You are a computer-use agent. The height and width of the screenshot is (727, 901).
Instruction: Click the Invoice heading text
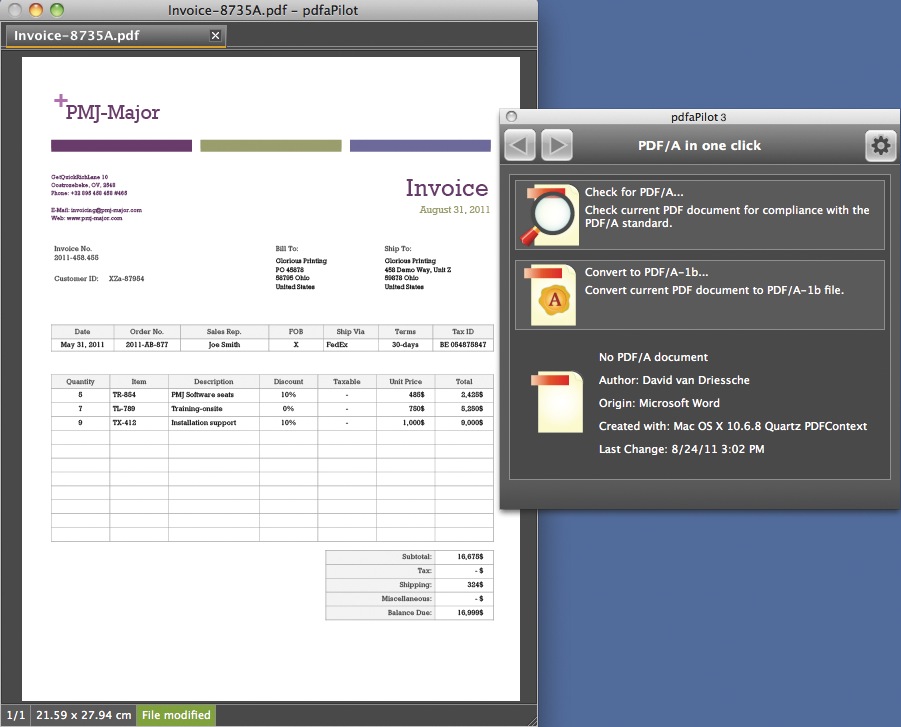pos(446,188)
